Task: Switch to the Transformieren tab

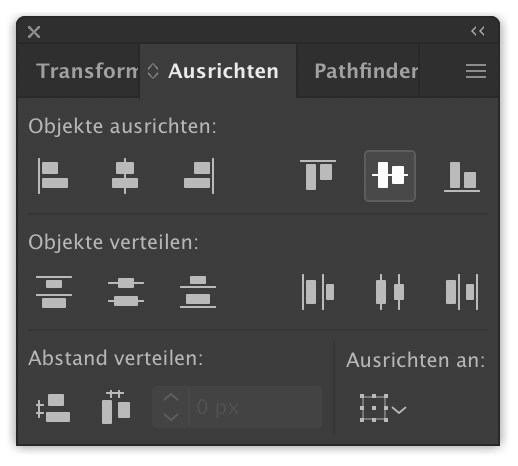Action: coord(87,71)
